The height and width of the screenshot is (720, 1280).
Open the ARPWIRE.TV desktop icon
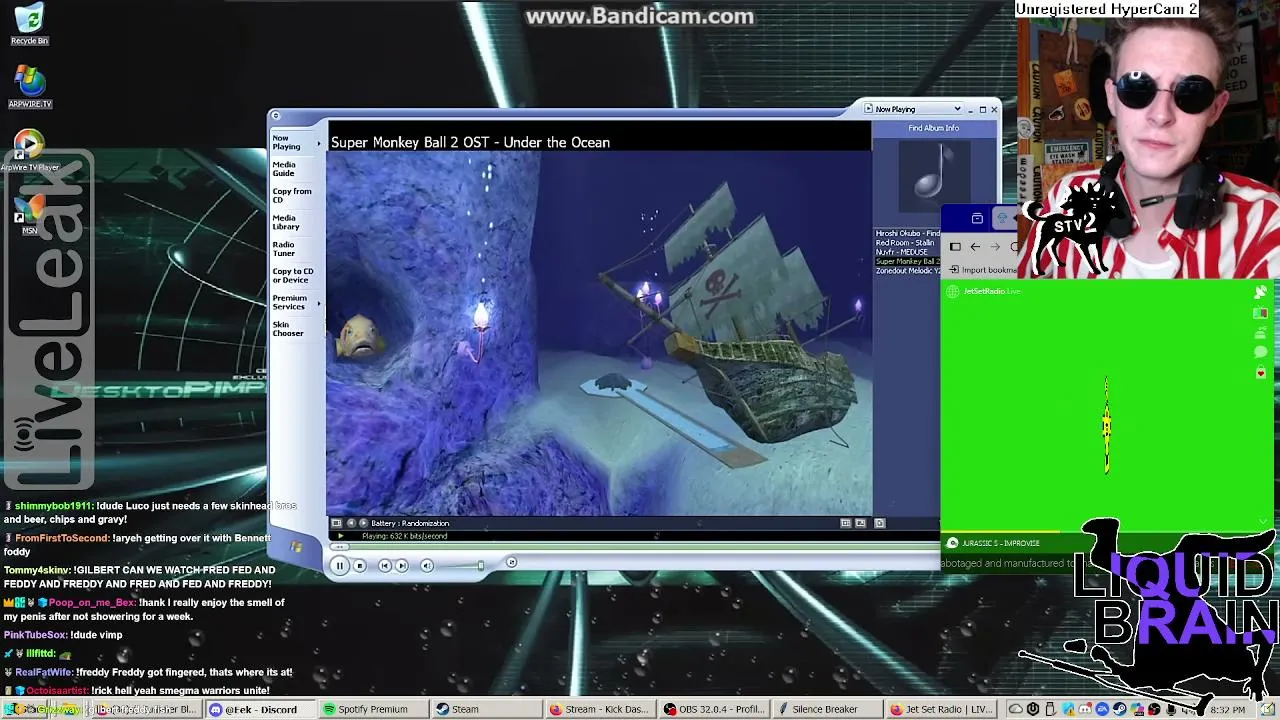point(29,86)
